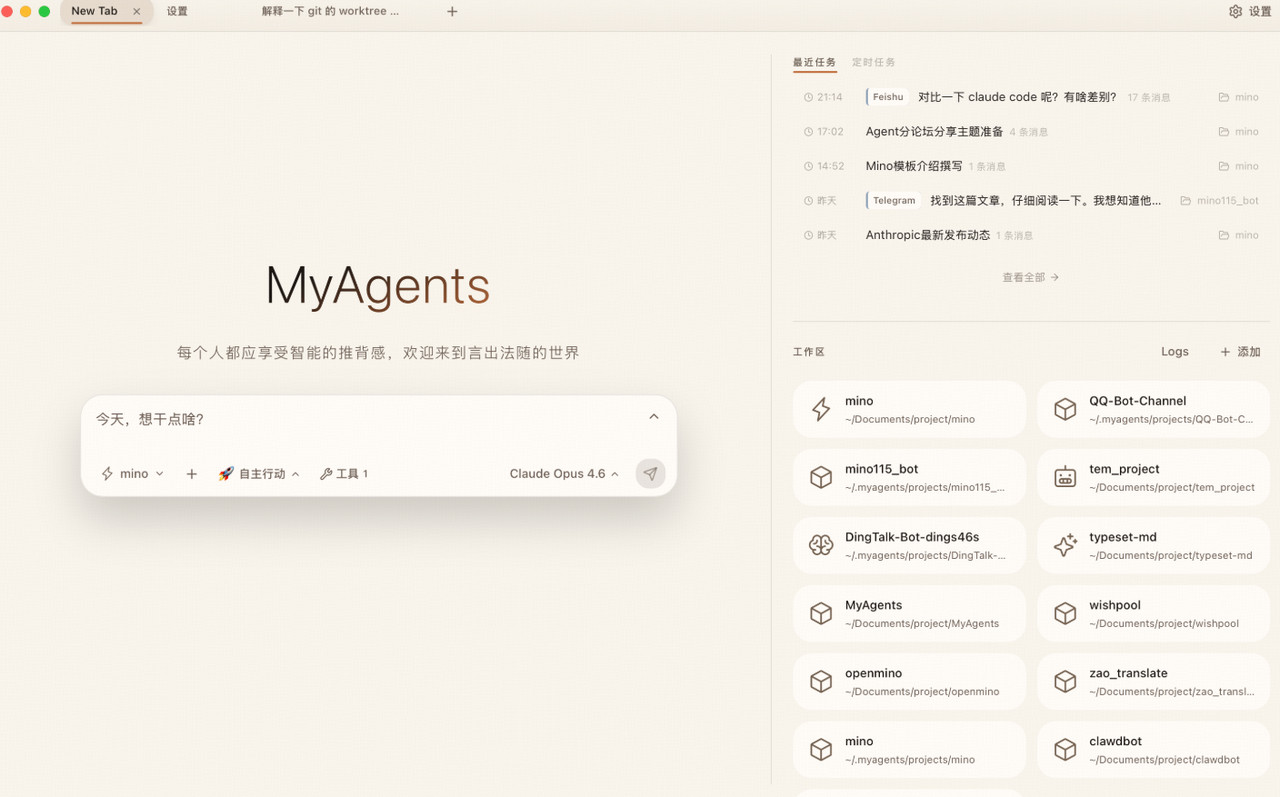
Task: Open the Claude Opus 4.6 model selector
Action: pos(564,474)
